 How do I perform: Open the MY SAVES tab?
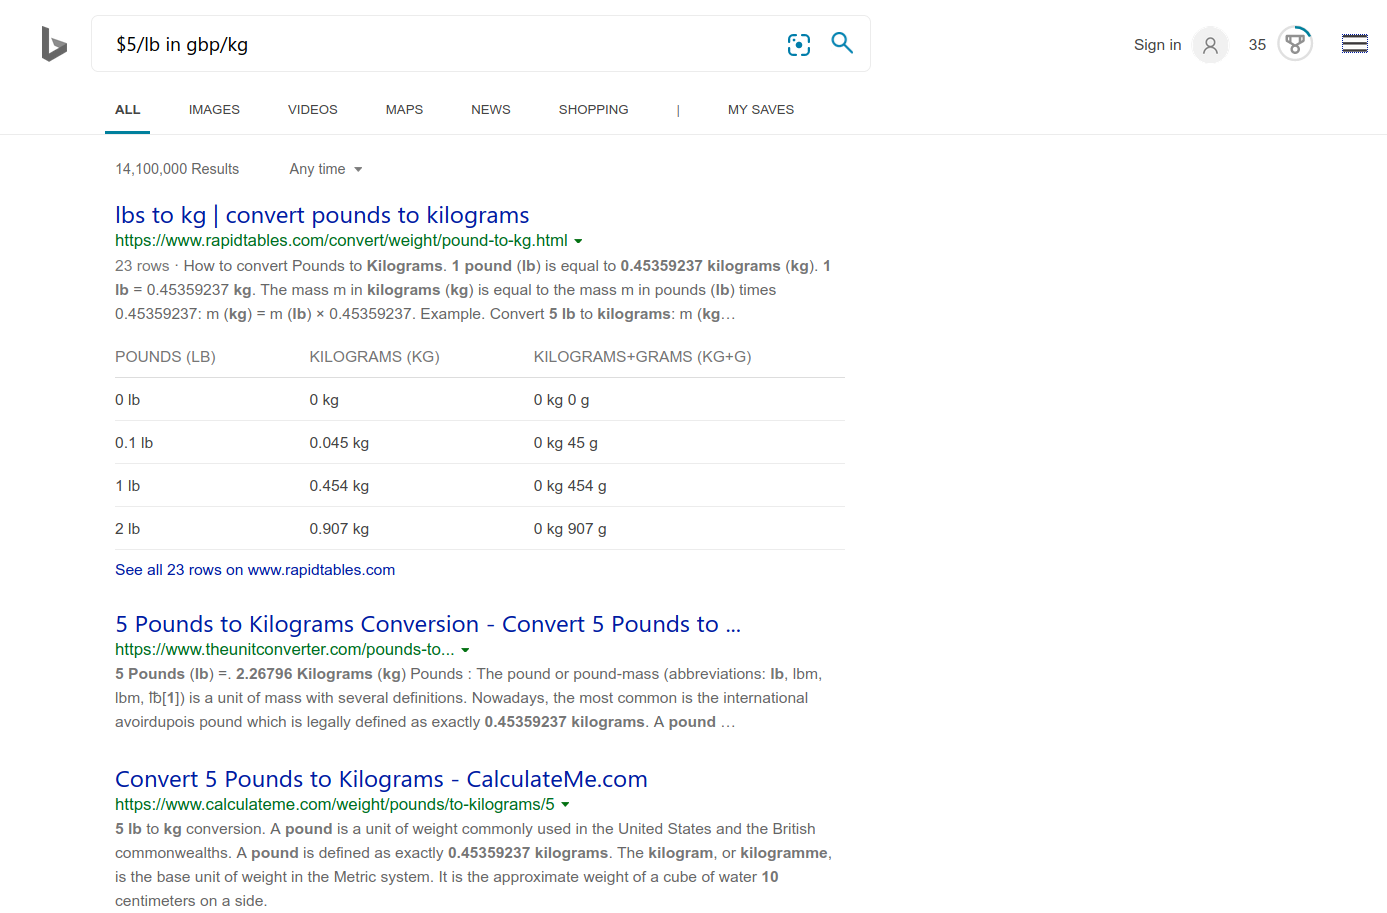pos(761,110)
